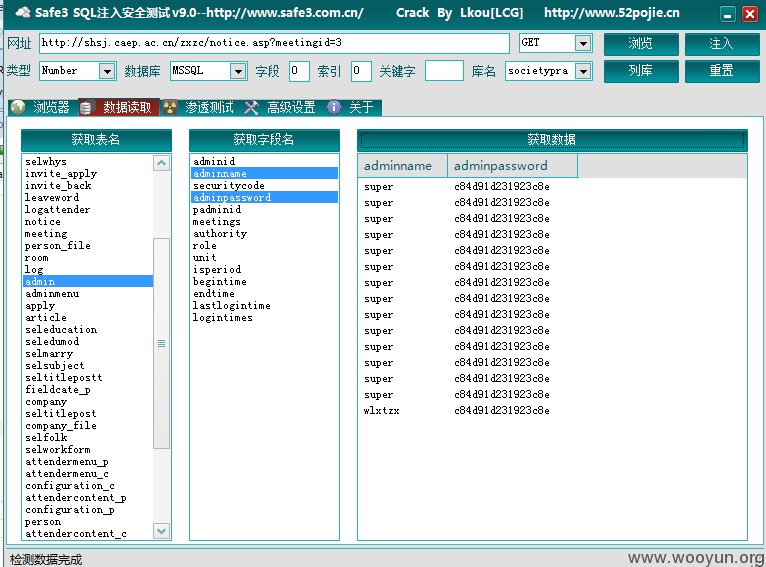The height and width of the screenshot is (567, 766).
Task: Select the person_file table
Action: [88, 246]
